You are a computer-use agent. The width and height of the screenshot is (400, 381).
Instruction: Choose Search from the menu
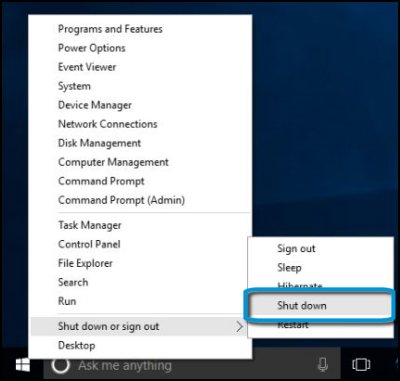(140, 282)
